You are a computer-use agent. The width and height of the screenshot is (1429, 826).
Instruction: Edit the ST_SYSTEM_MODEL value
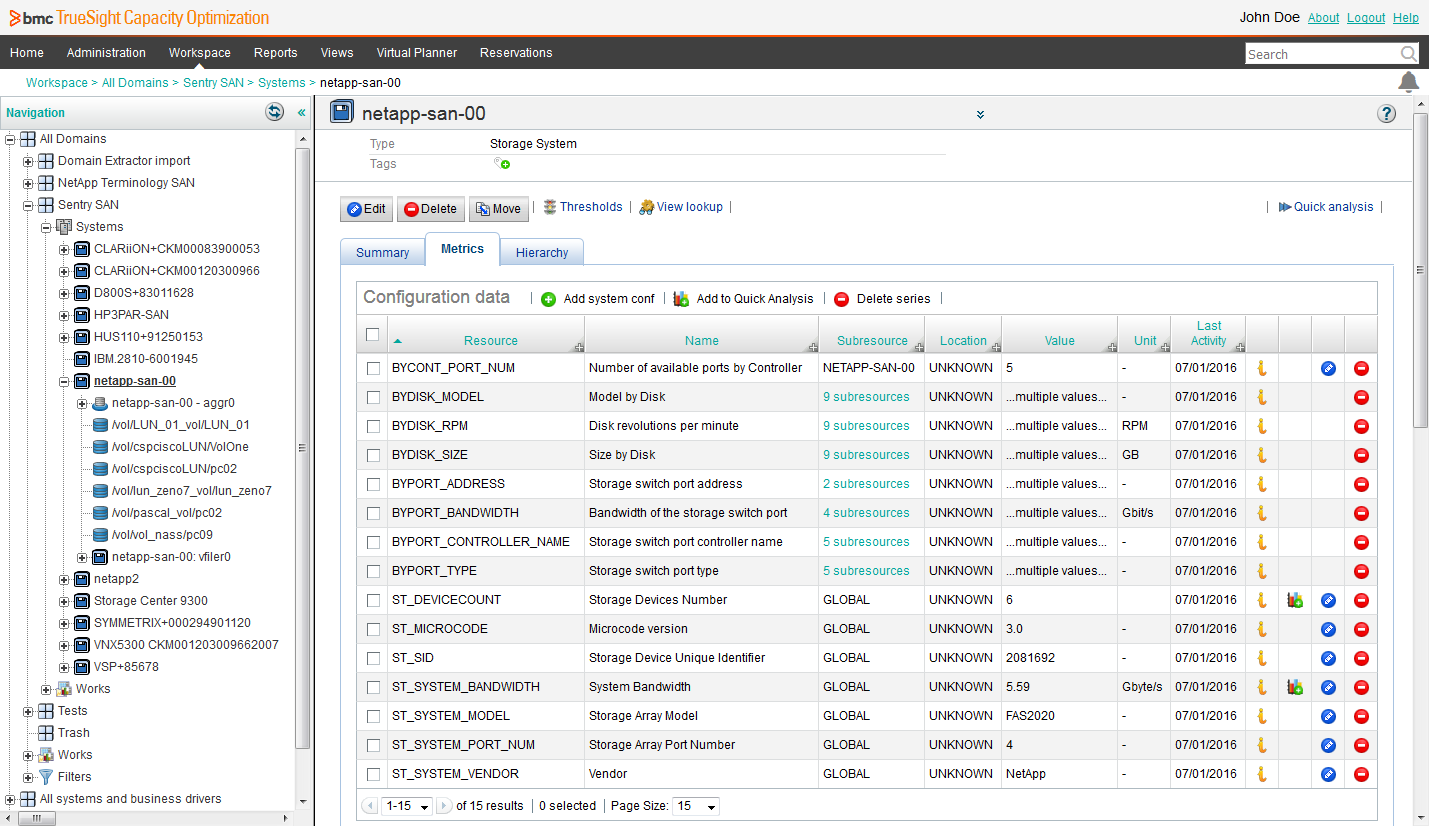pyautogui.click(x=1328, y=716)
